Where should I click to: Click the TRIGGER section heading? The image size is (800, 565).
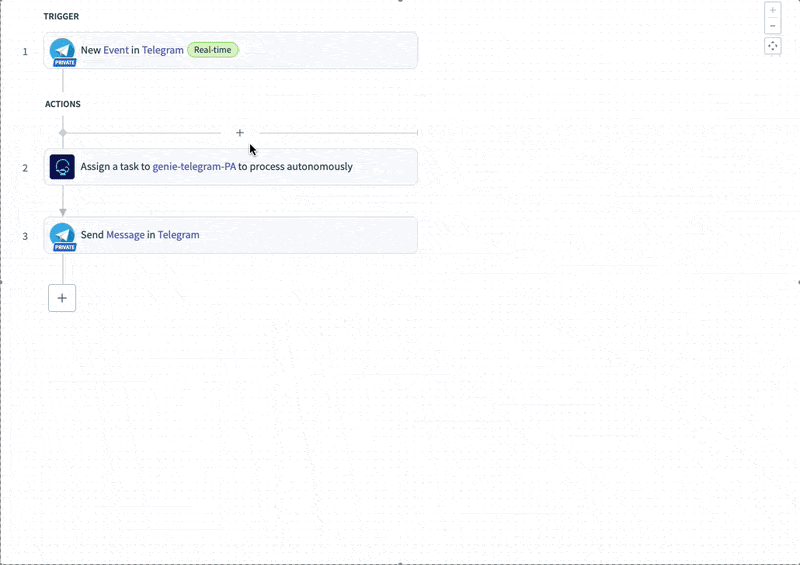61,16
